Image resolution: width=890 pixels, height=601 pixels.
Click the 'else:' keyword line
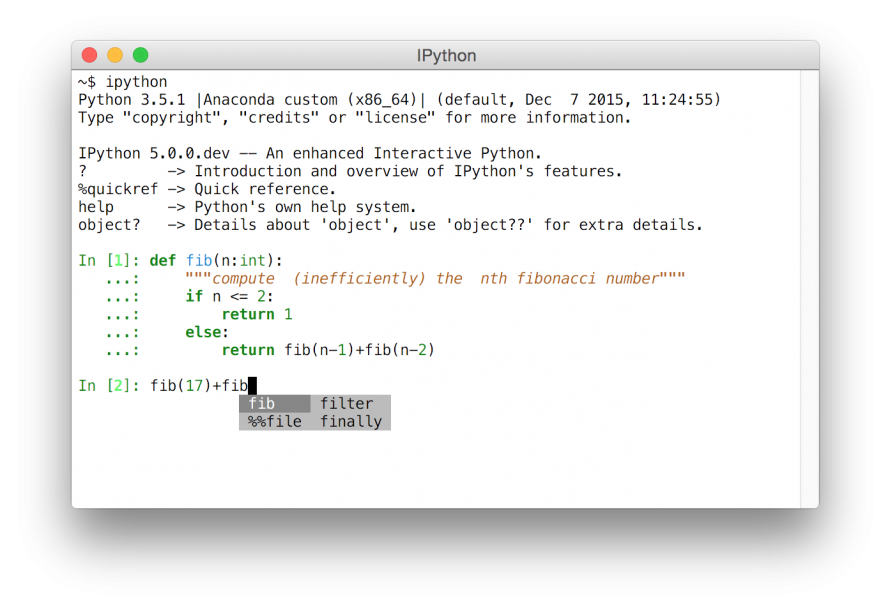tap(207, 332)
